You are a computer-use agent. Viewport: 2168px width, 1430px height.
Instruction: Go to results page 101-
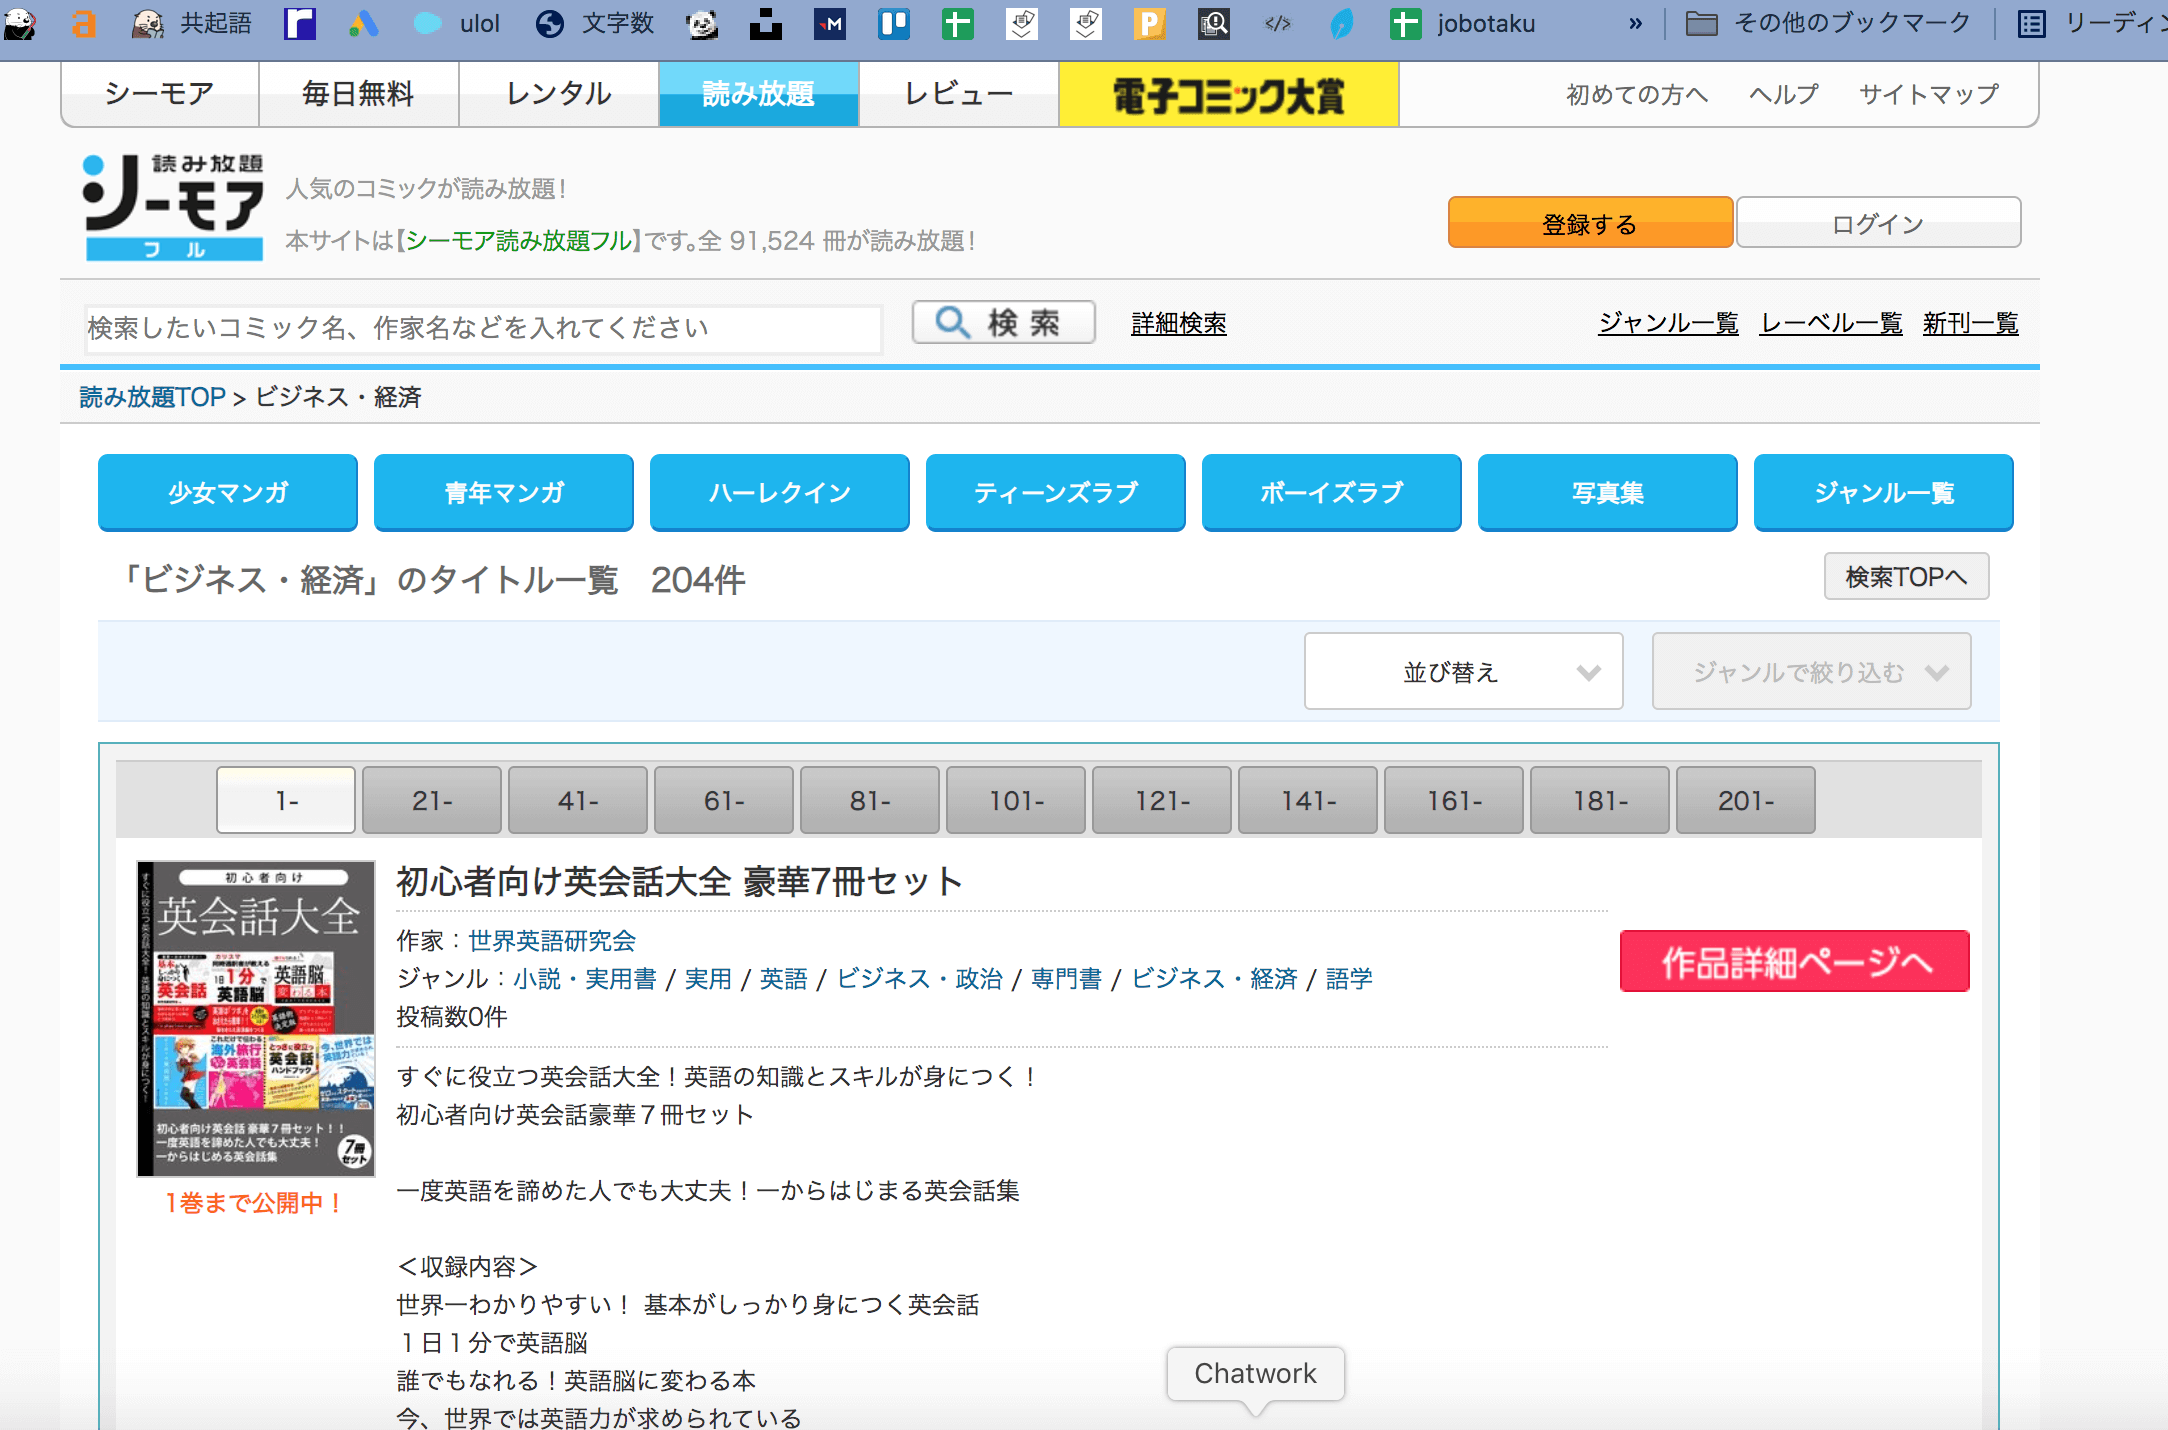1016,800
